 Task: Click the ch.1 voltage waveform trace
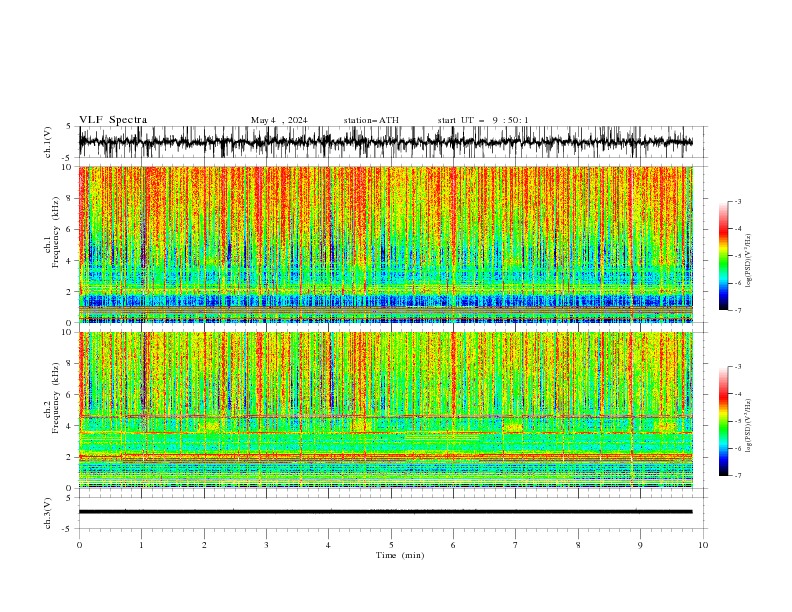[x=385, y=142]
